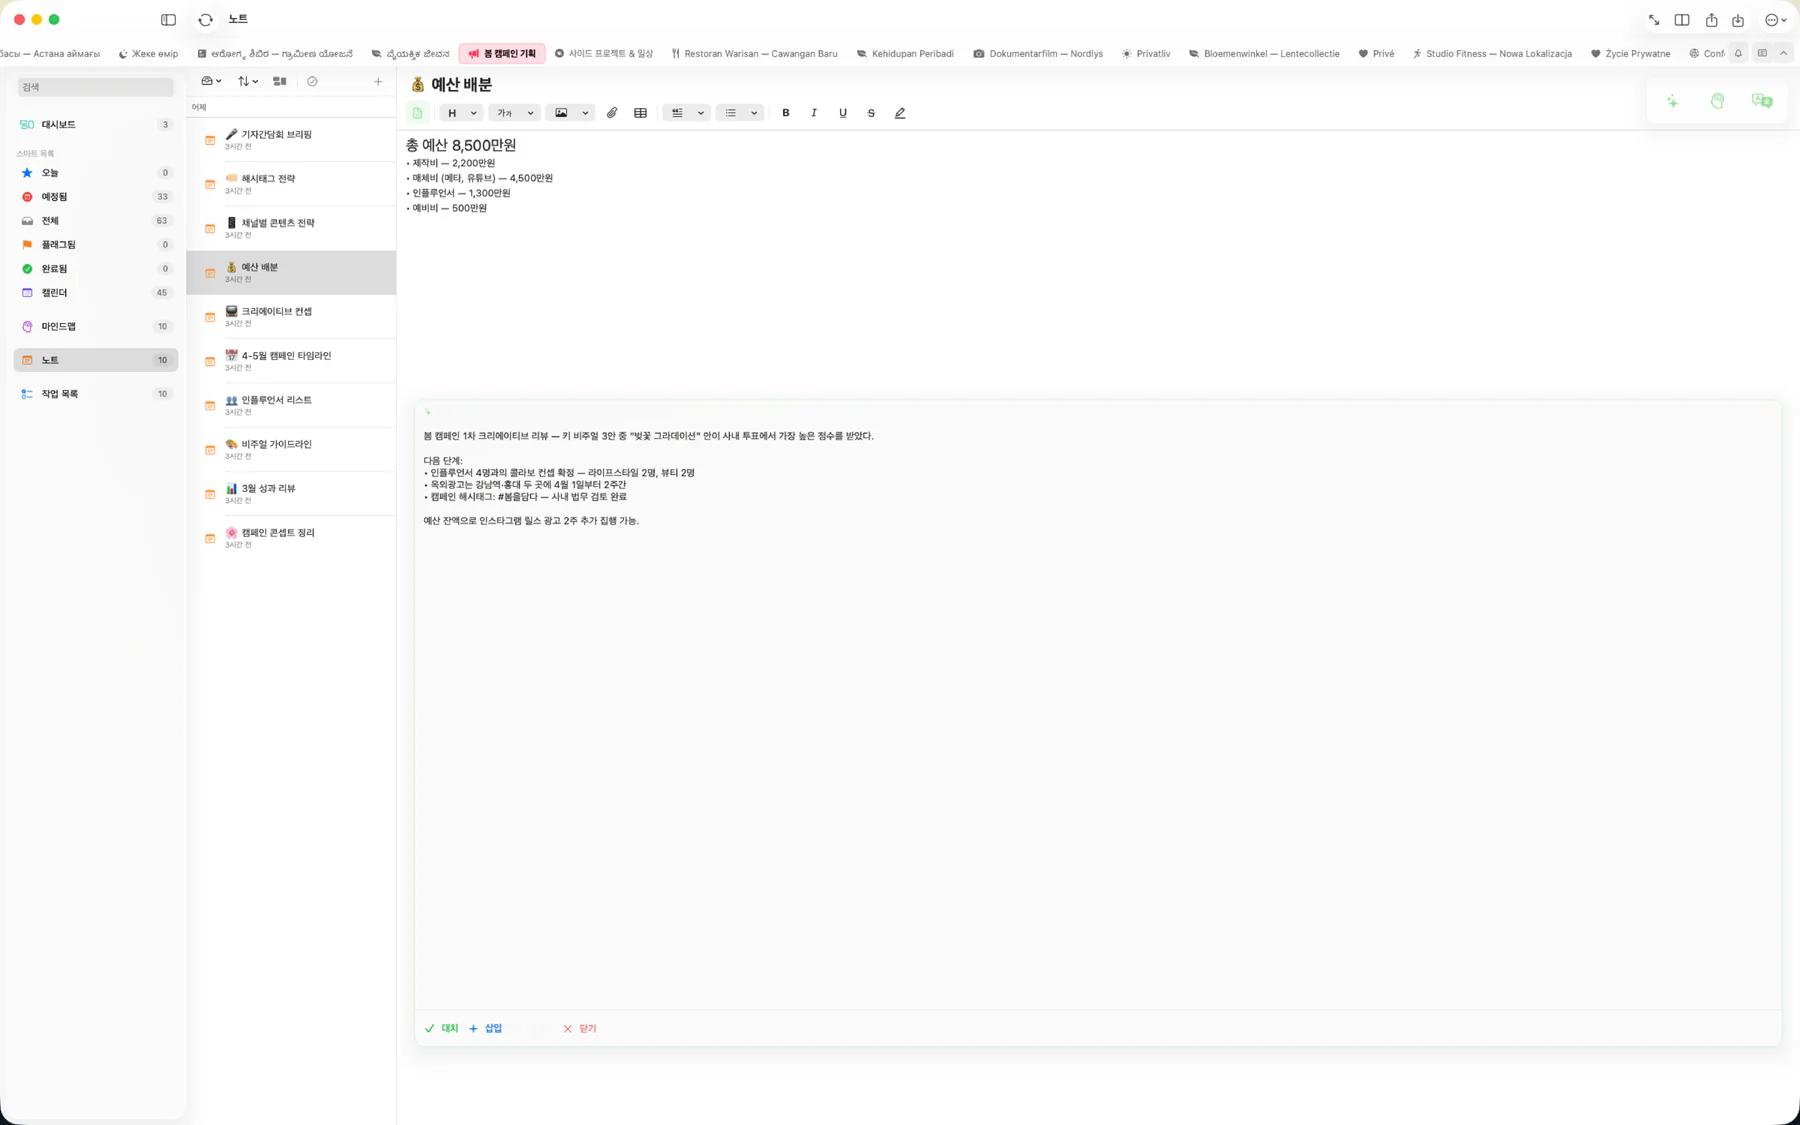Collapse the tab bar with chevron

pyautogui.click(x=1784, y=53)
